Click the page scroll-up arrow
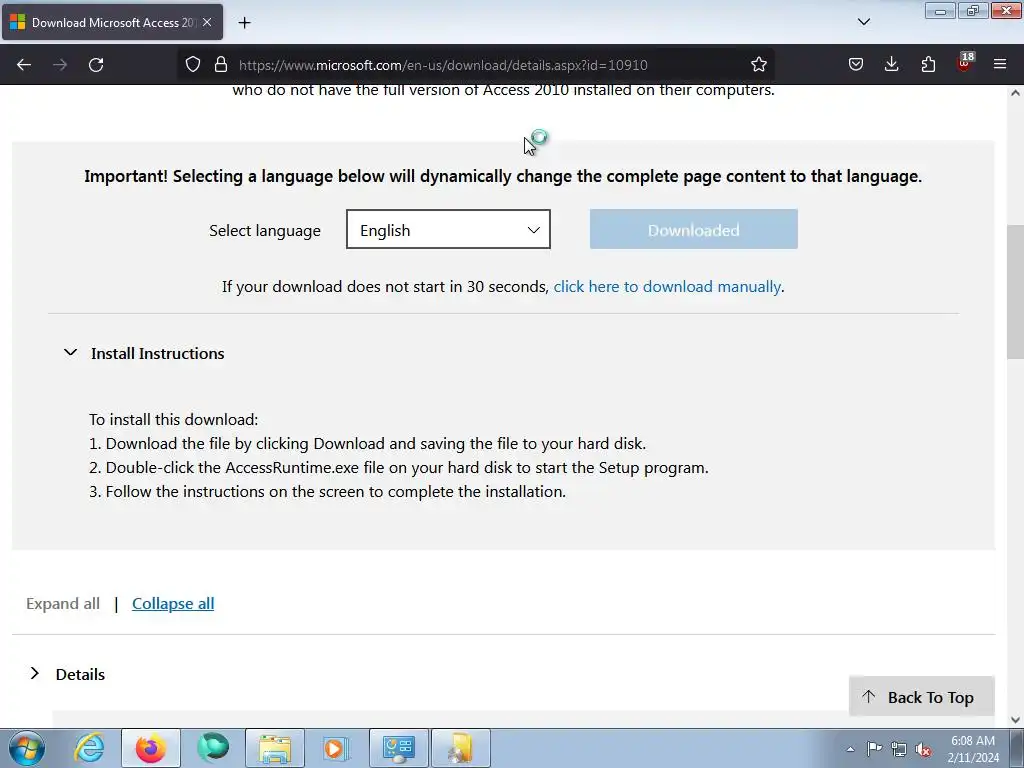1024x768 pixels. click(1015, 93)
